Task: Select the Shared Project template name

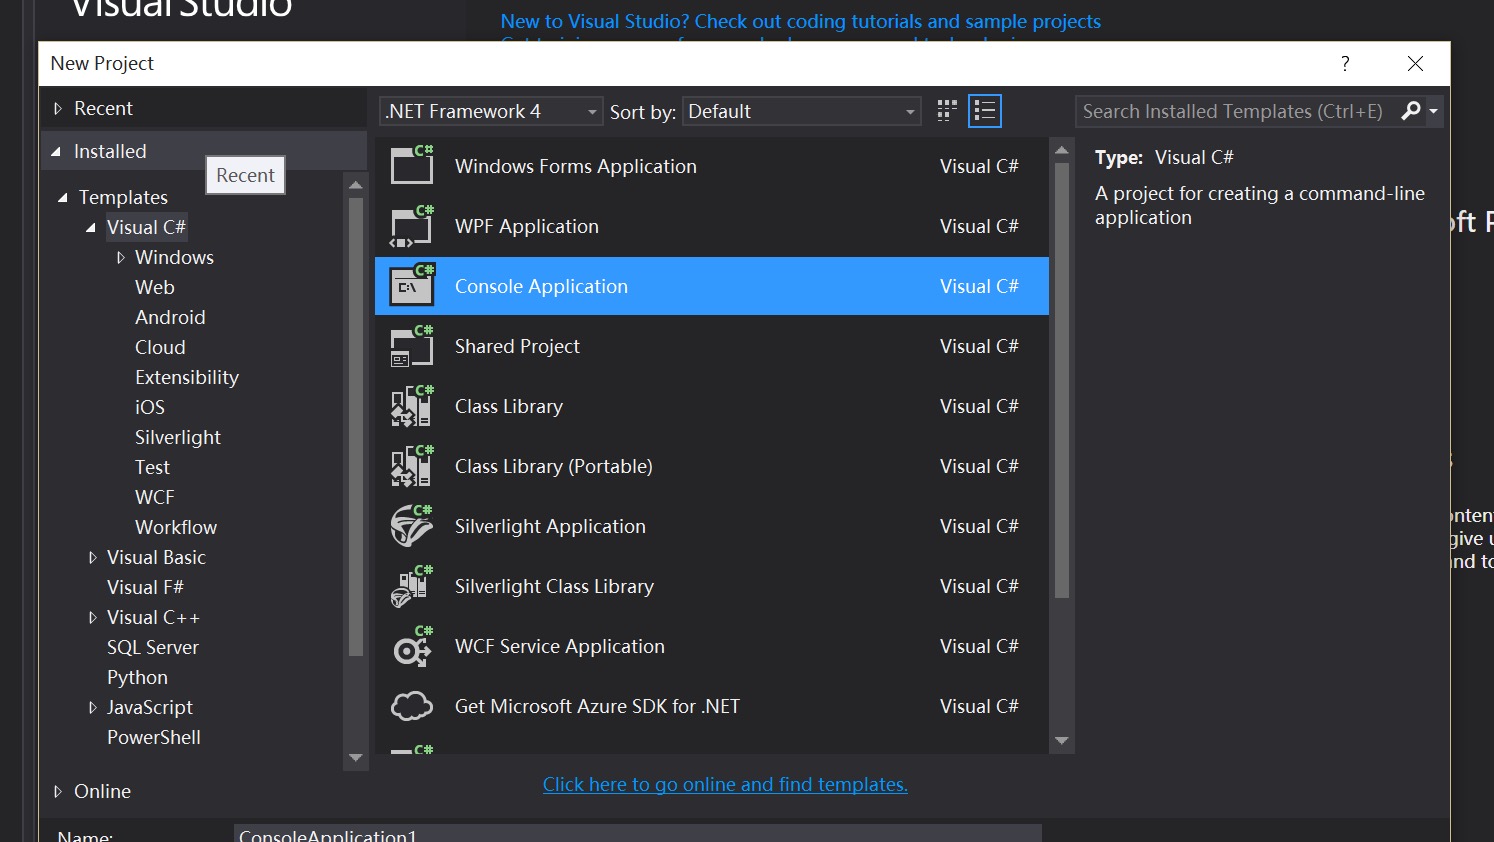Action: (517, 346)
